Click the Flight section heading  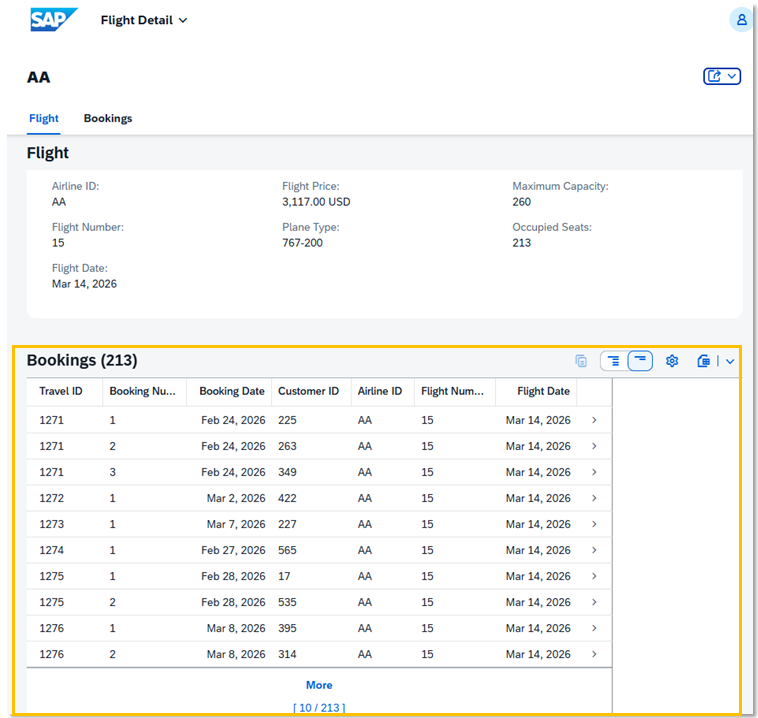(48, 153)
